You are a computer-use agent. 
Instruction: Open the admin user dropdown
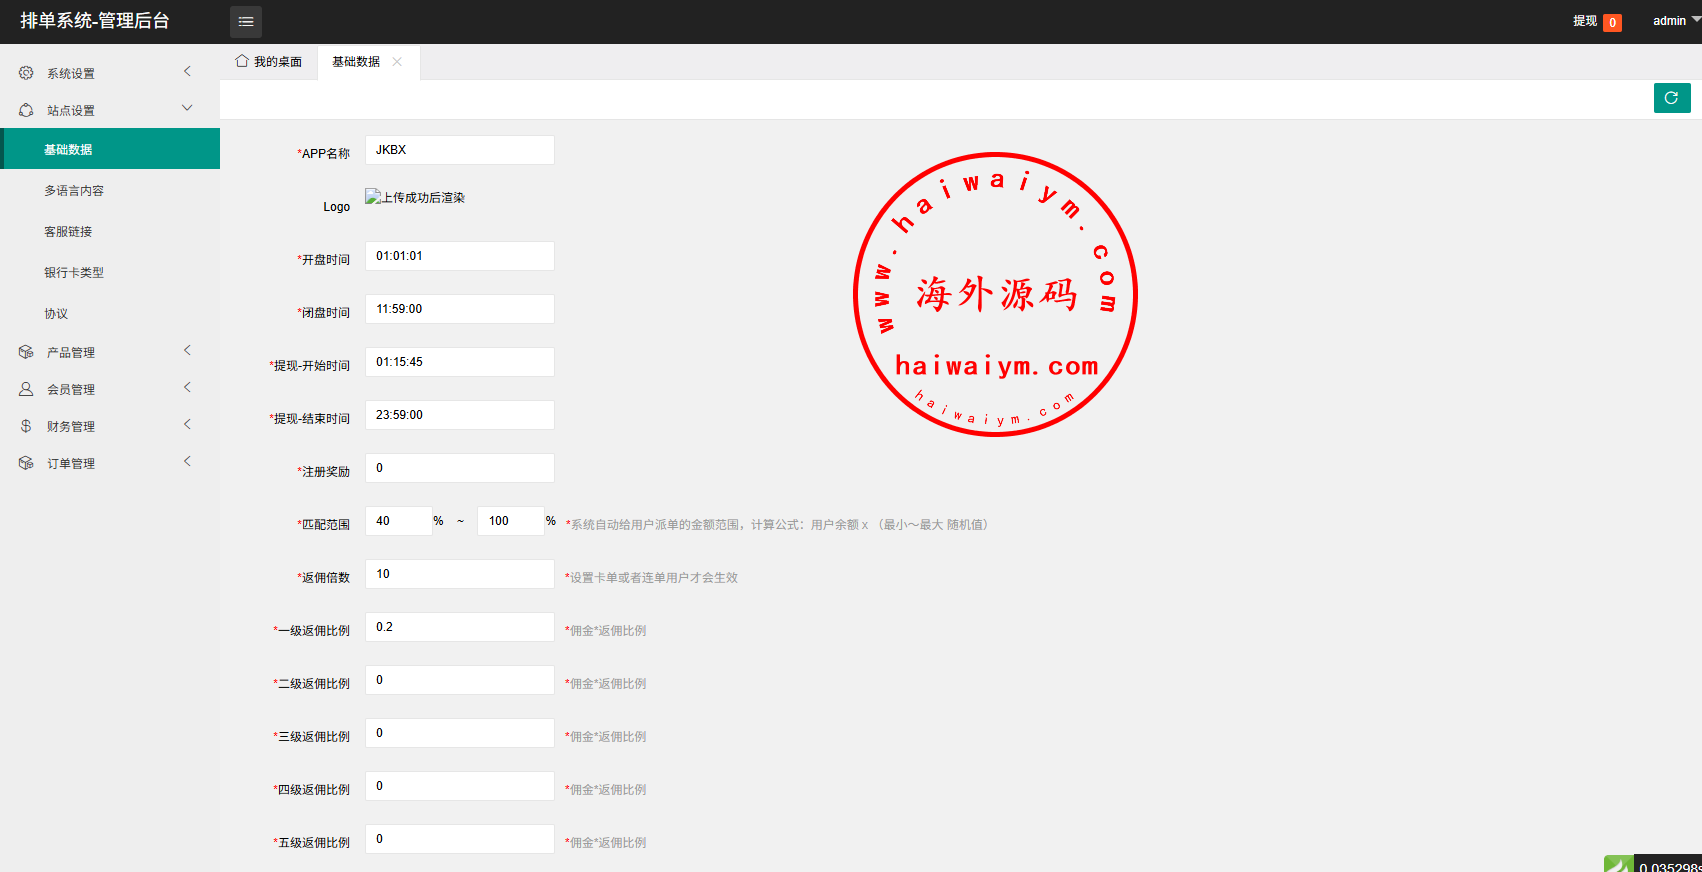pos(1675,21)
